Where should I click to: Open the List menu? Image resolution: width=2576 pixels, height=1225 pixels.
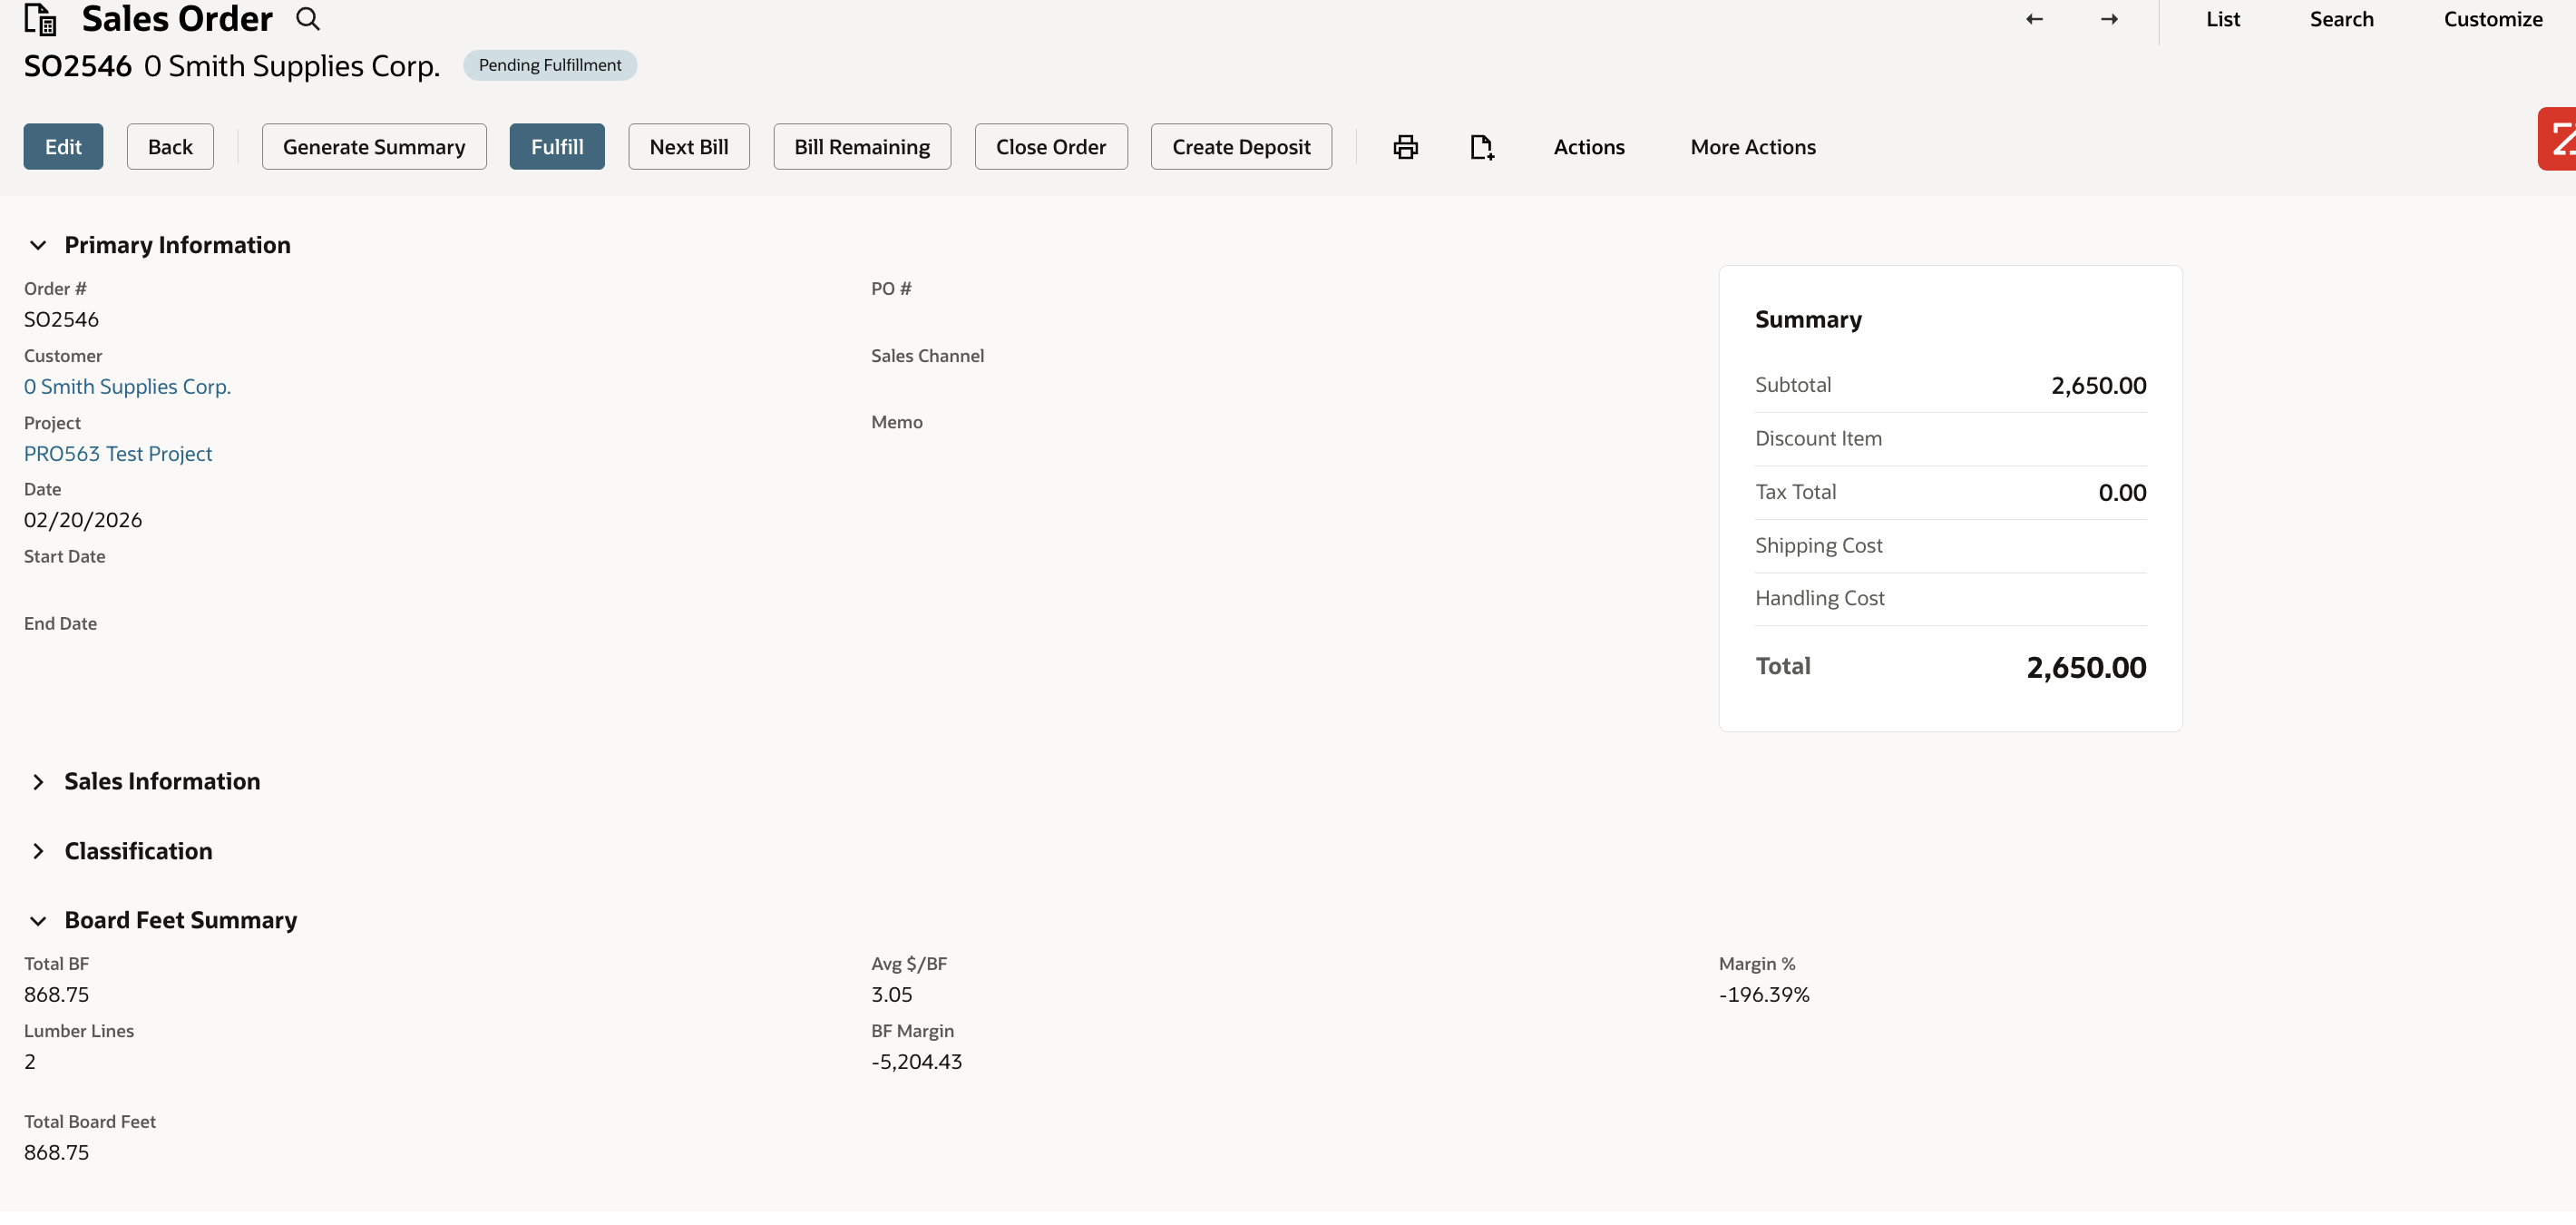coord(2223,18)
